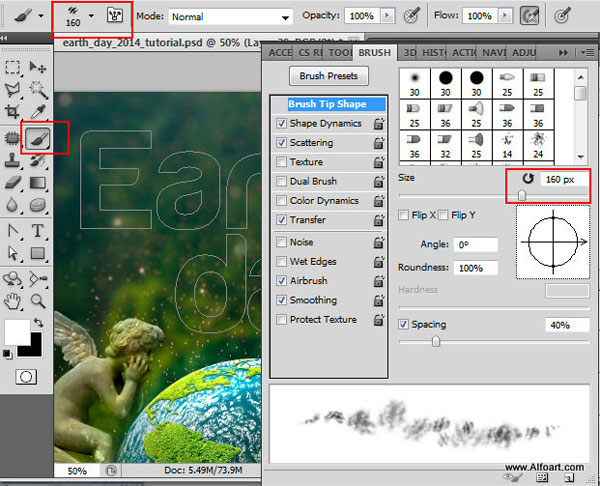The width and height of the screenshot is (600, 486).
Task: Select the Type tool
Action: [x=38, y=231]
